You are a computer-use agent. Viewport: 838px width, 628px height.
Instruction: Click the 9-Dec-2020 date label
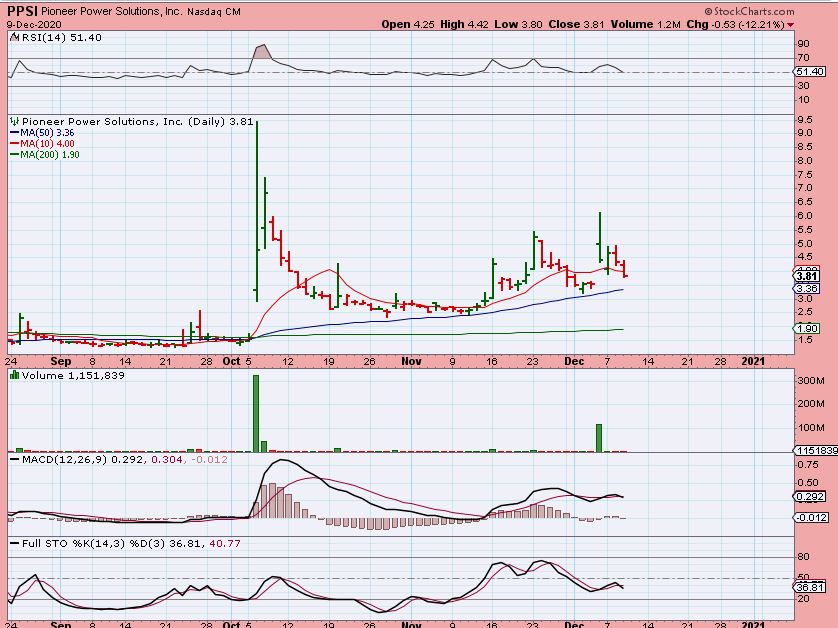(x=33, y=24)
